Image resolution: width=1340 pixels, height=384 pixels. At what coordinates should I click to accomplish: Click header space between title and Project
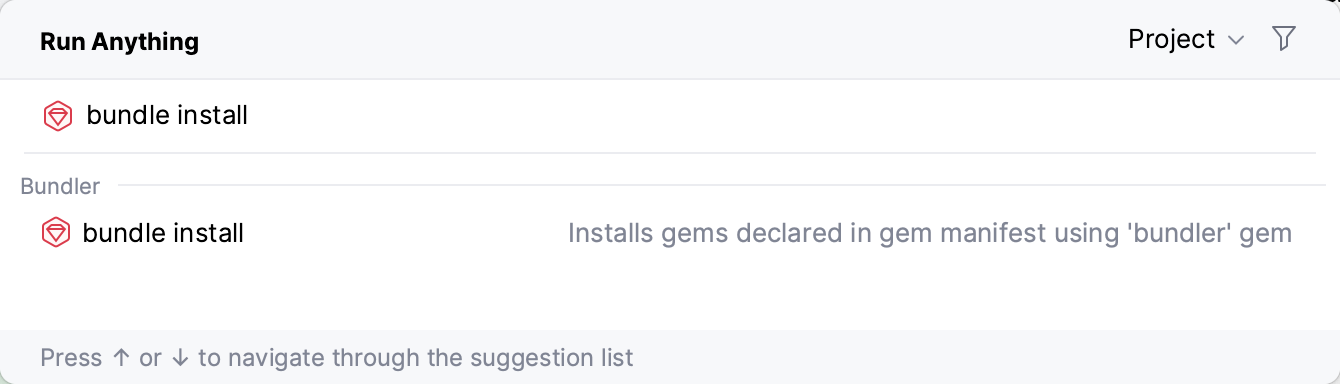coord(660,40)
